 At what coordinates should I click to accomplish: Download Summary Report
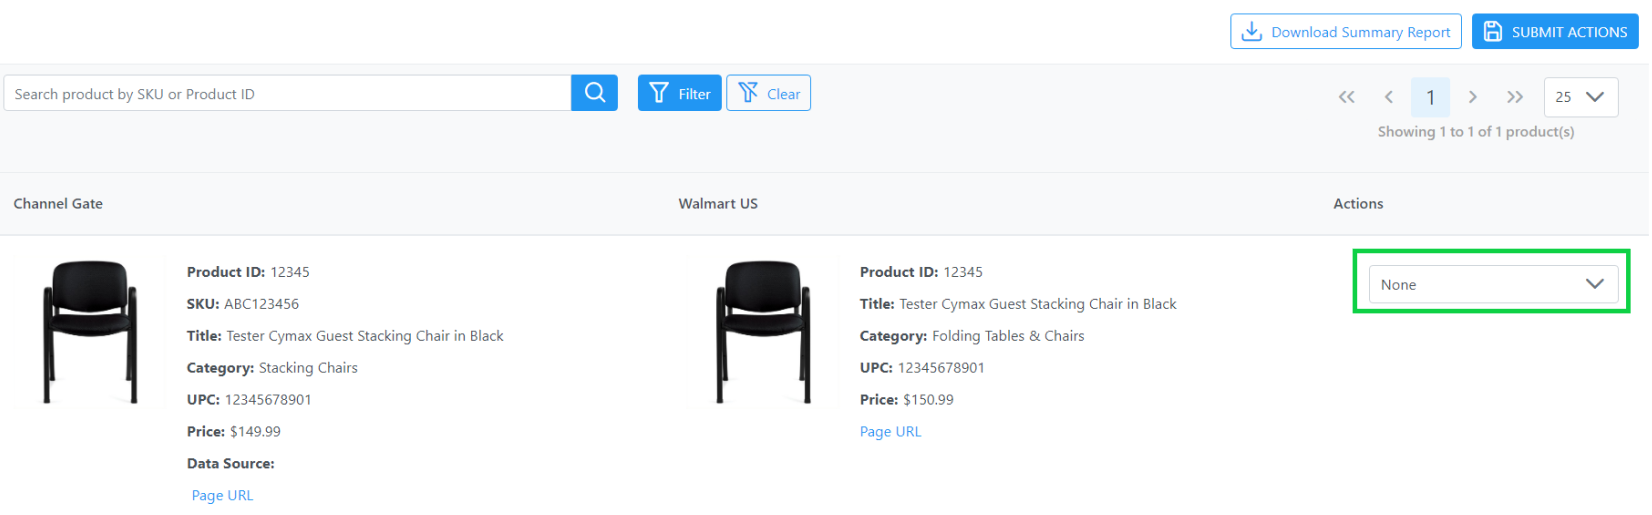coord(1345,32)
